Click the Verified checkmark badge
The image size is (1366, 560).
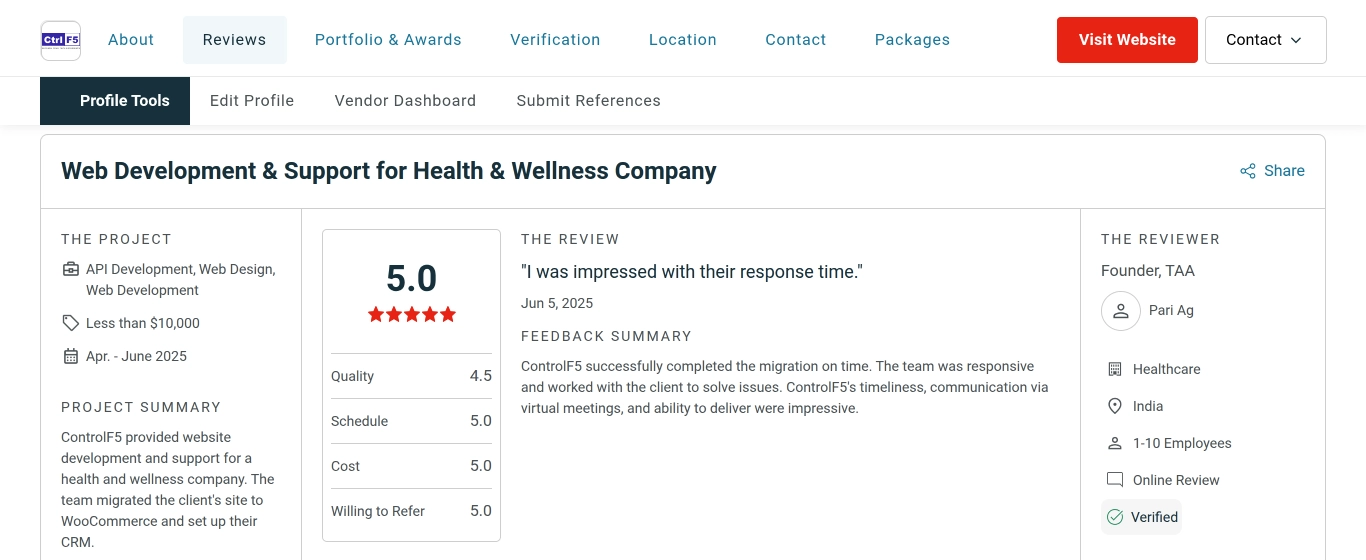[1141, 517]
